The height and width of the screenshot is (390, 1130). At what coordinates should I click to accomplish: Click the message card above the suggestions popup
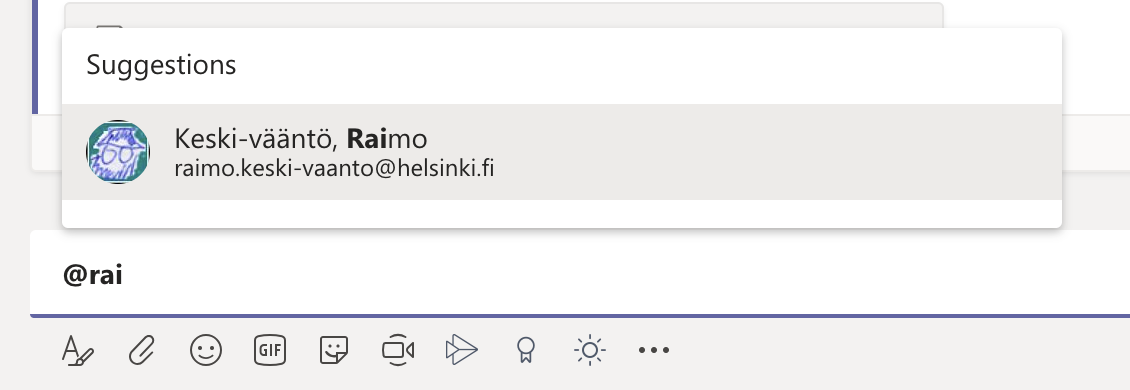point(504,15)
